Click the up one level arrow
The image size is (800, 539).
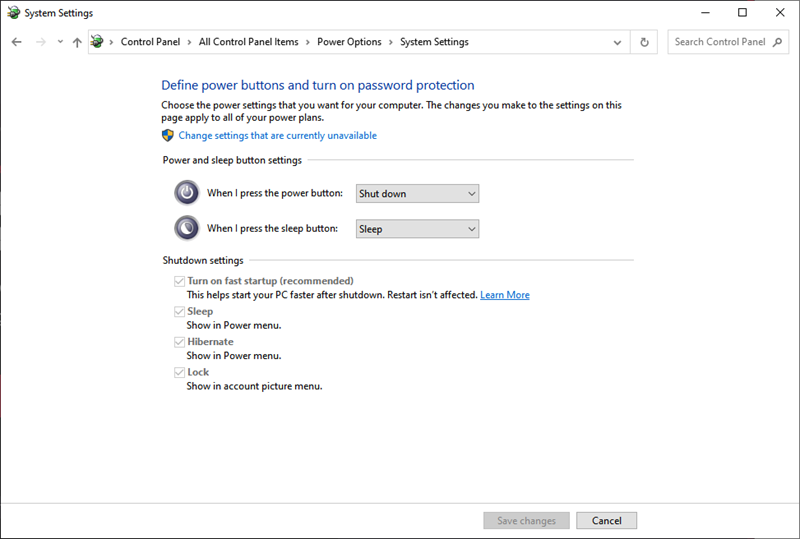click(77, 42)
